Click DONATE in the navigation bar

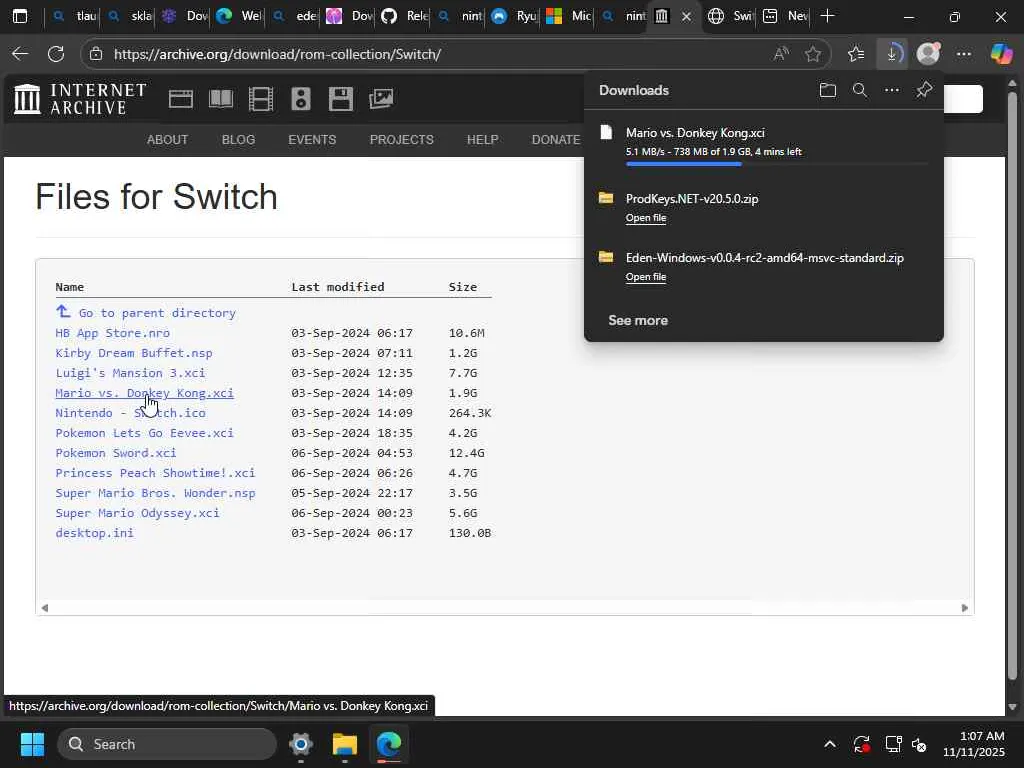556,140
